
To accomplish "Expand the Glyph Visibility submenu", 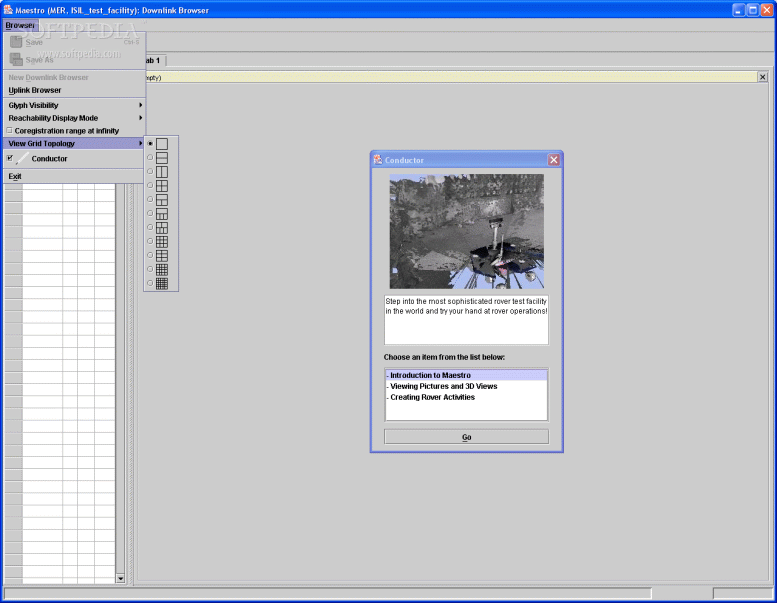I will point(74,105).
